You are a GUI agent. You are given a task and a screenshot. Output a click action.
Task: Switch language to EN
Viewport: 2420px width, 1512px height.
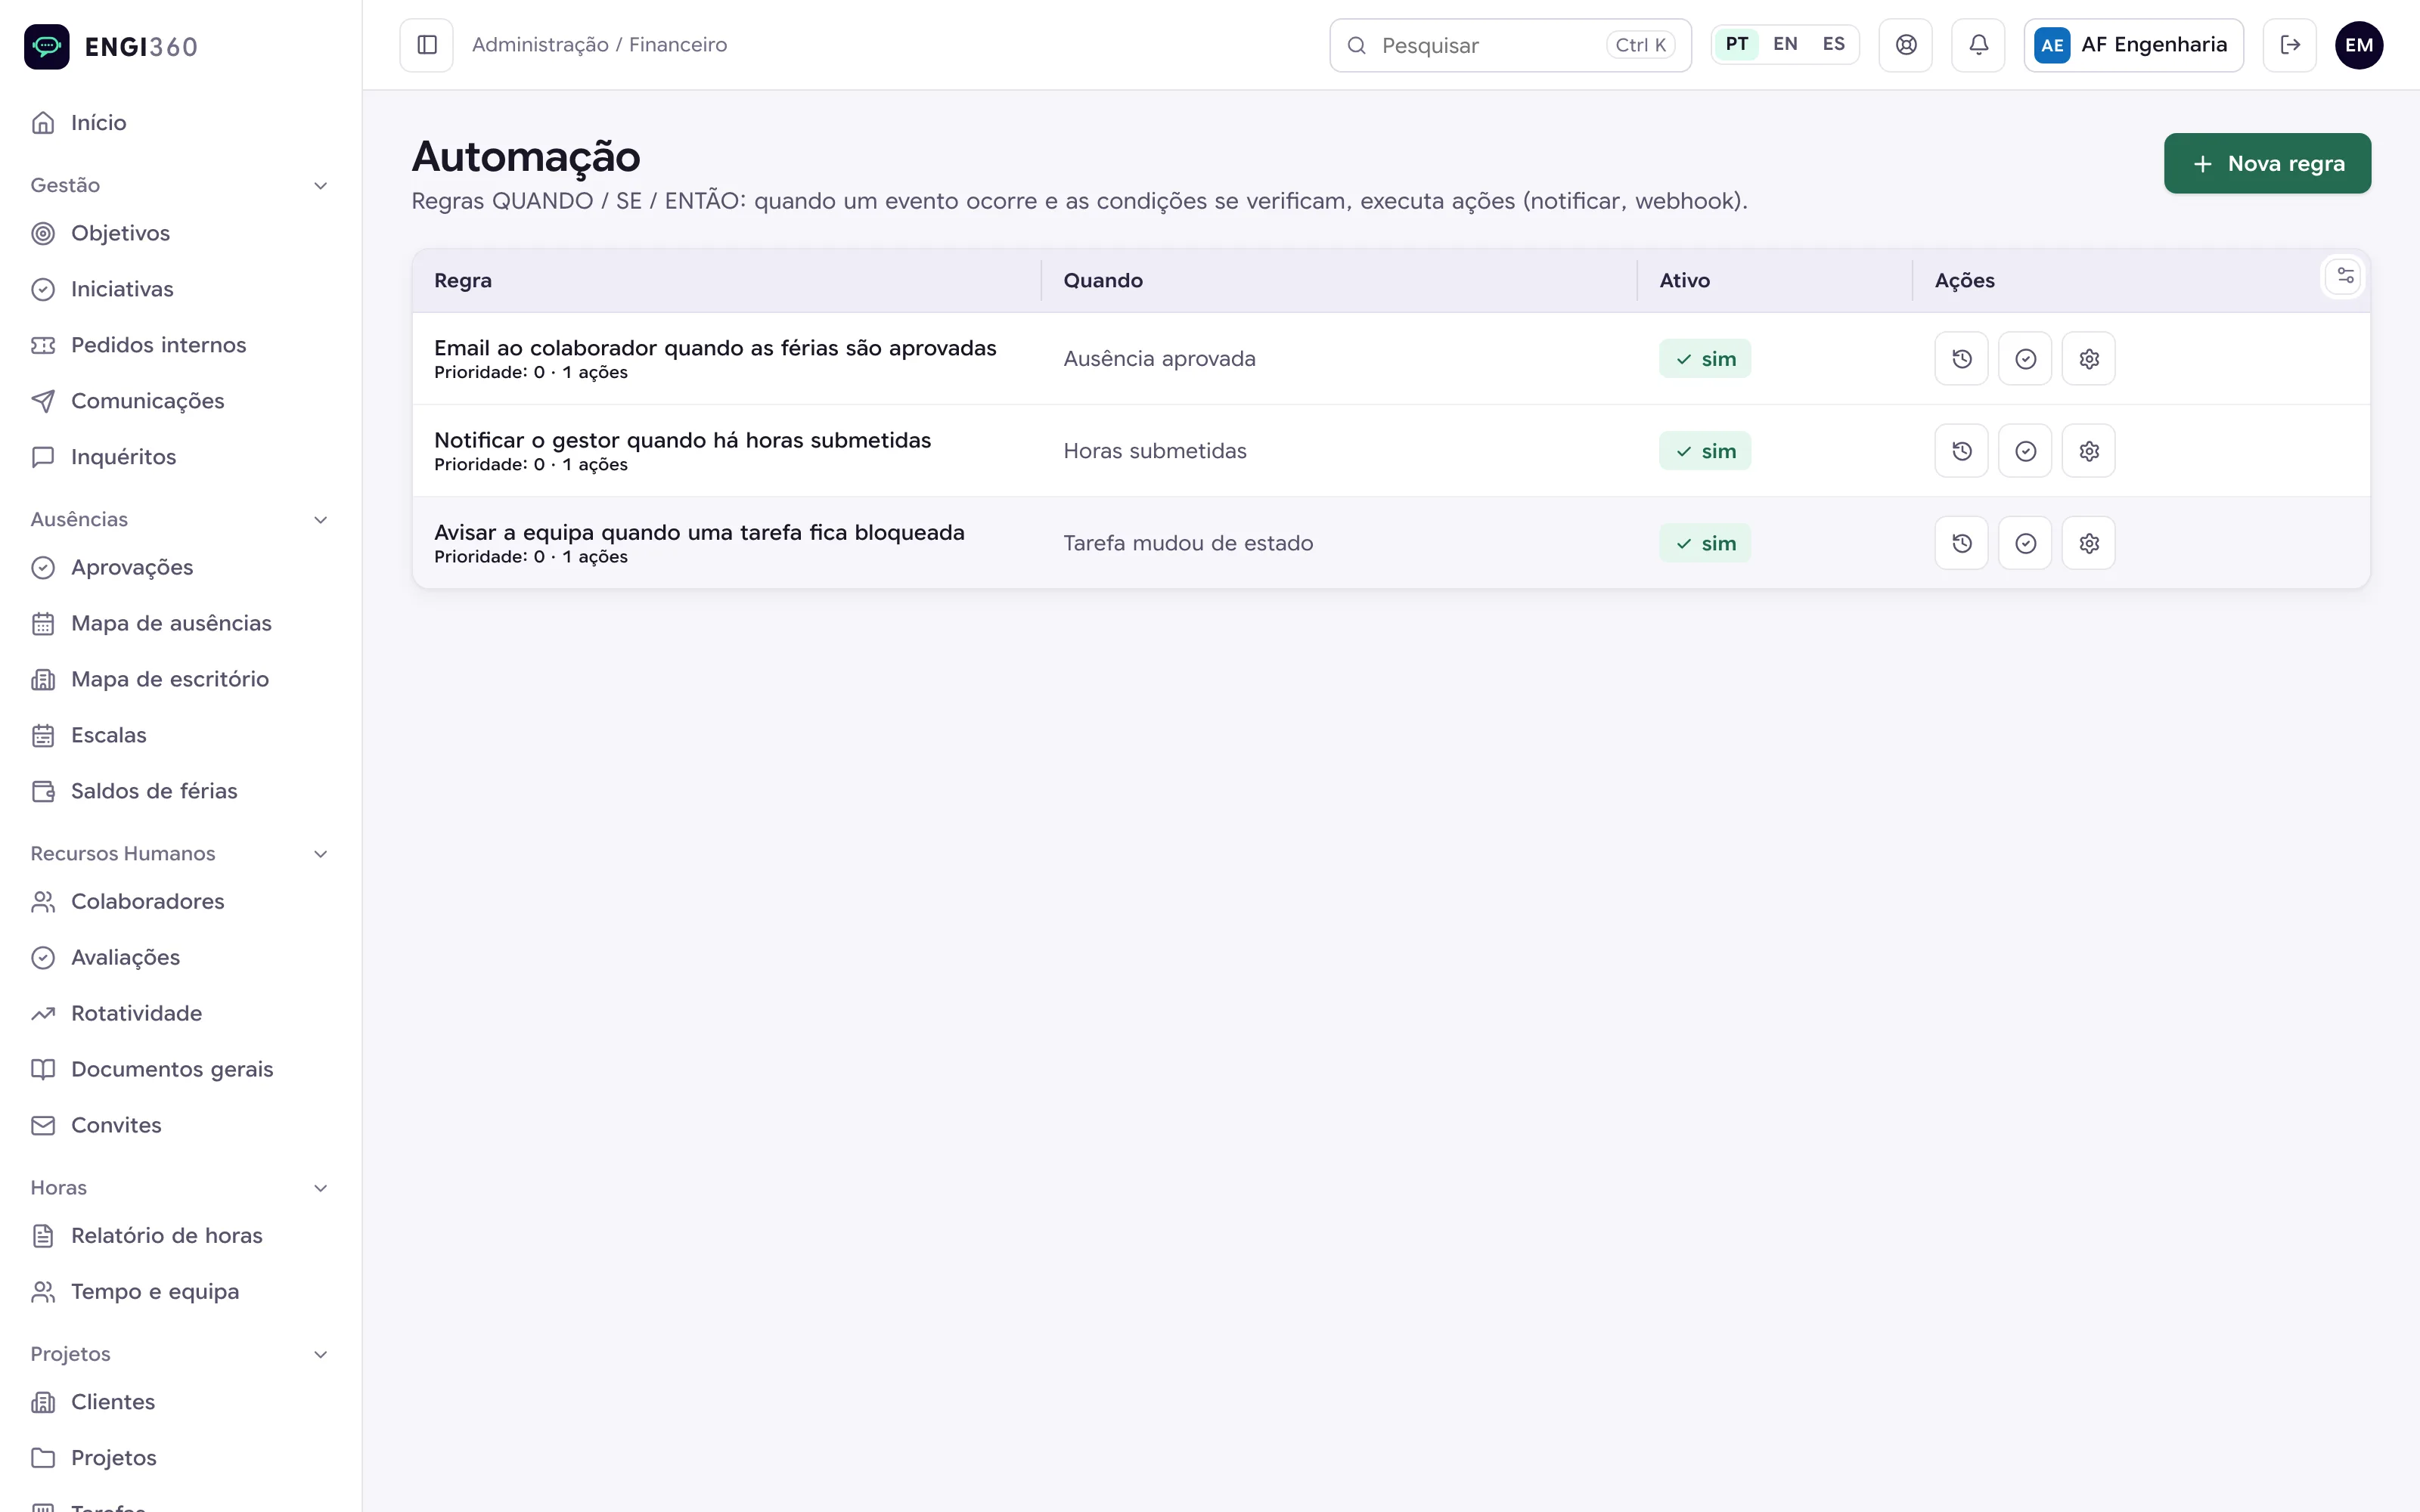(x=1785, y=45)
